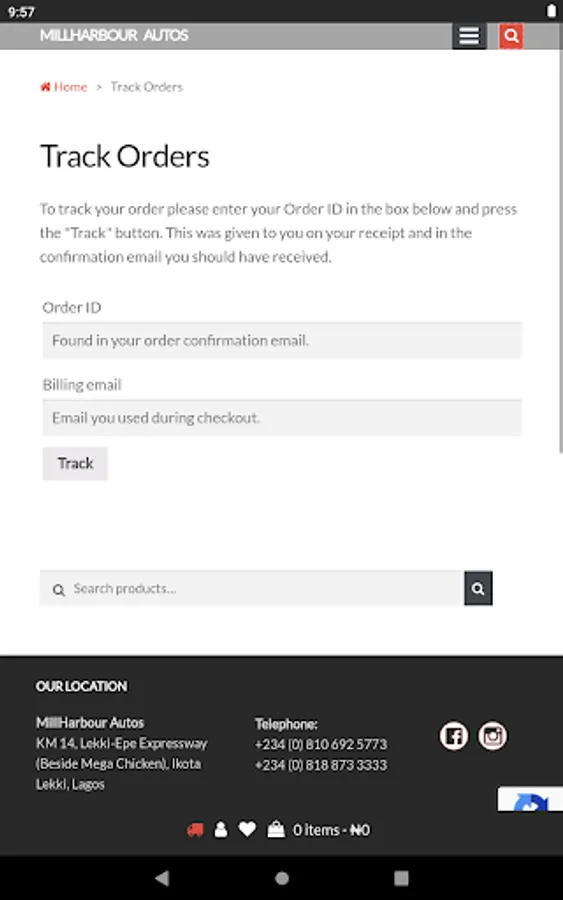Viewport: 563px width, 900px height.
Task: Click the 0 items cart total text
Action: 331,830
